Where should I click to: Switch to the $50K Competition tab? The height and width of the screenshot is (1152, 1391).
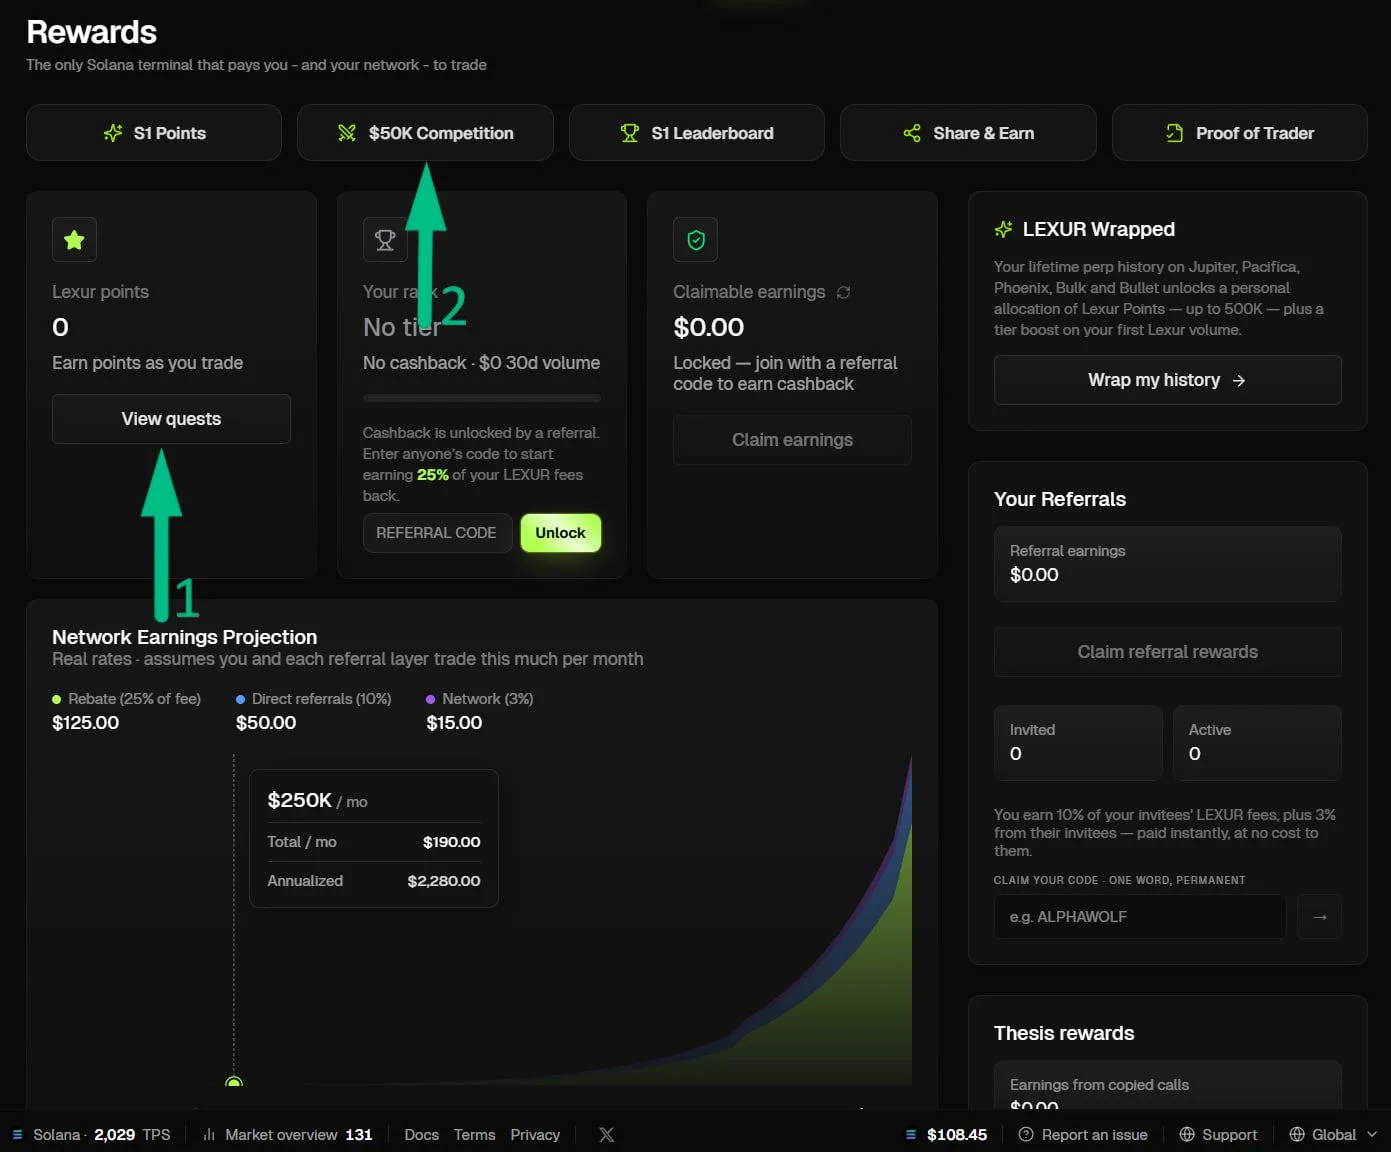tap(425, 133)
